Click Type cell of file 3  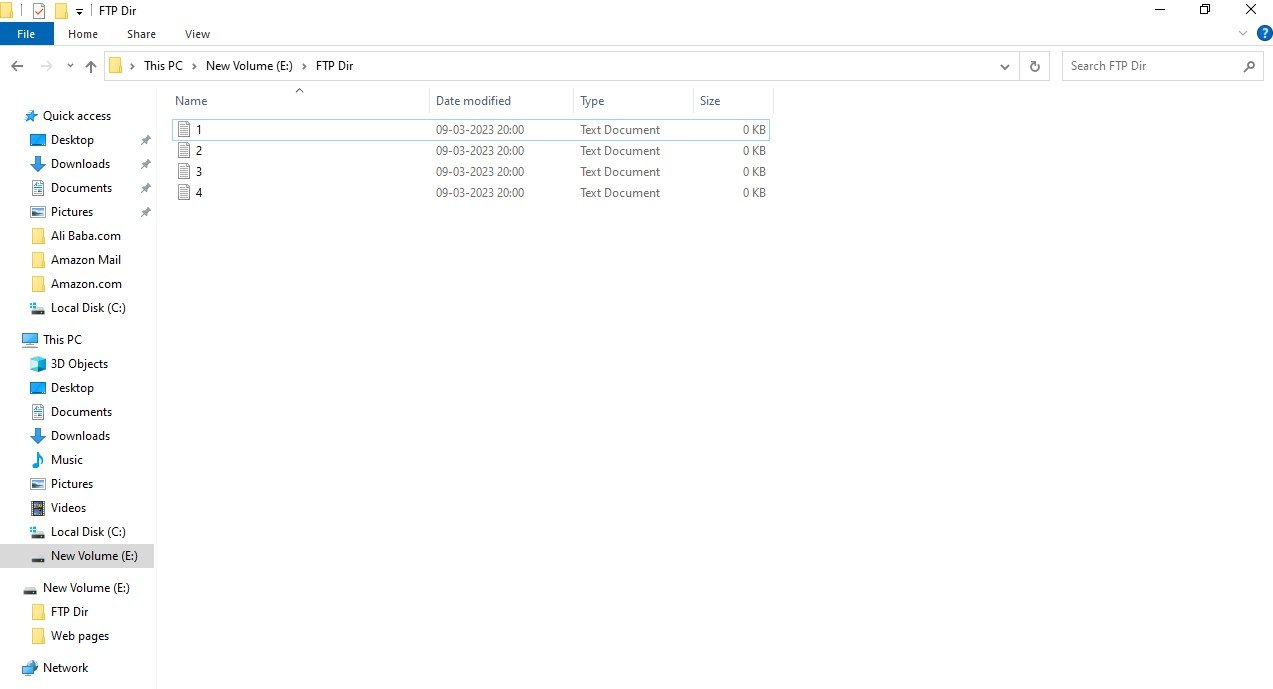(x=620, y=172)
